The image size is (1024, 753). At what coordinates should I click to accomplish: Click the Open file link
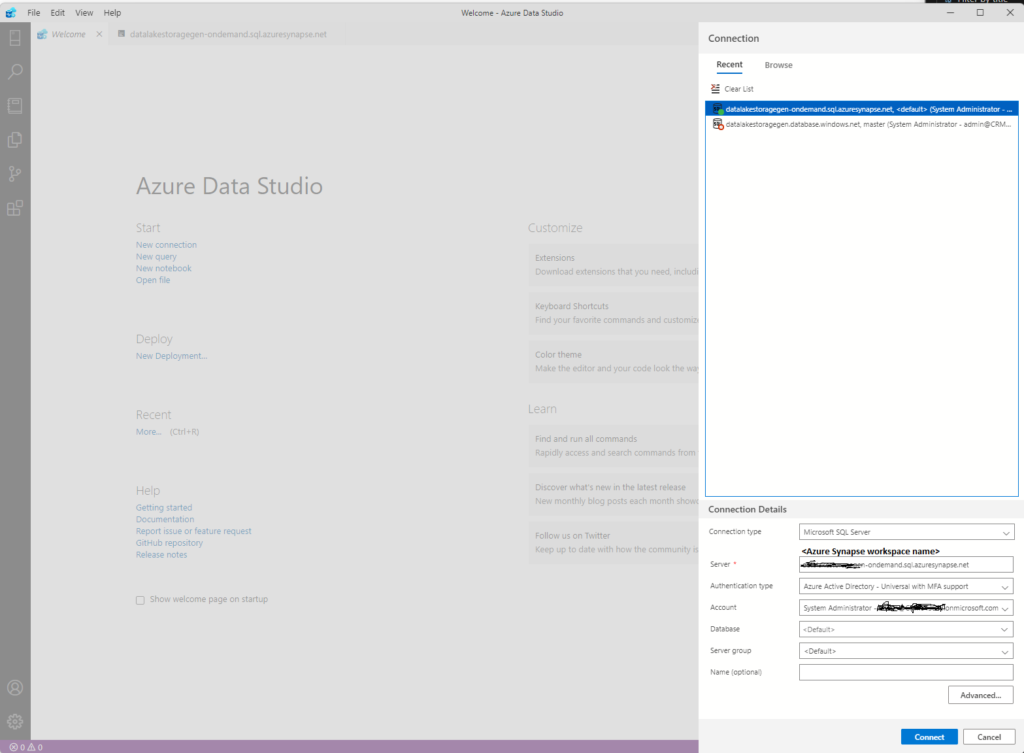[x=153, y=280]
